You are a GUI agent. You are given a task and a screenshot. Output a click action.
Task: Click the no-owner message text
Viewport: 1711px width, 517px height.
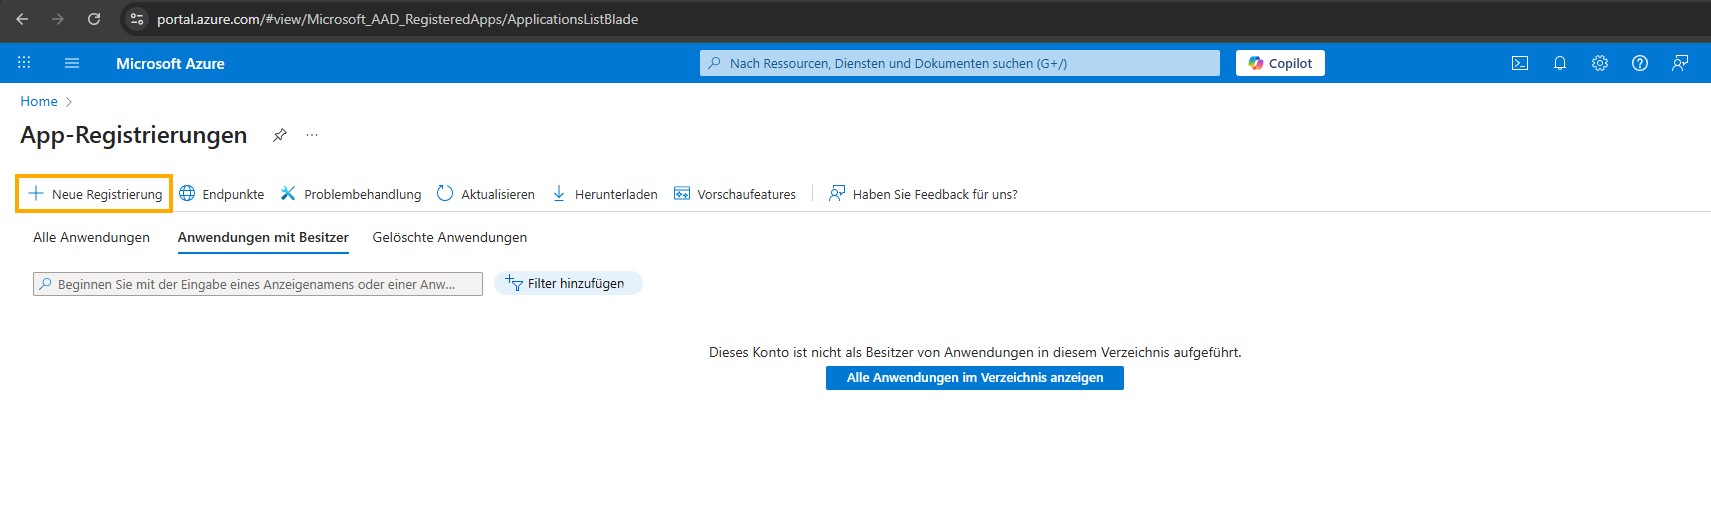[x=975, y=352]
